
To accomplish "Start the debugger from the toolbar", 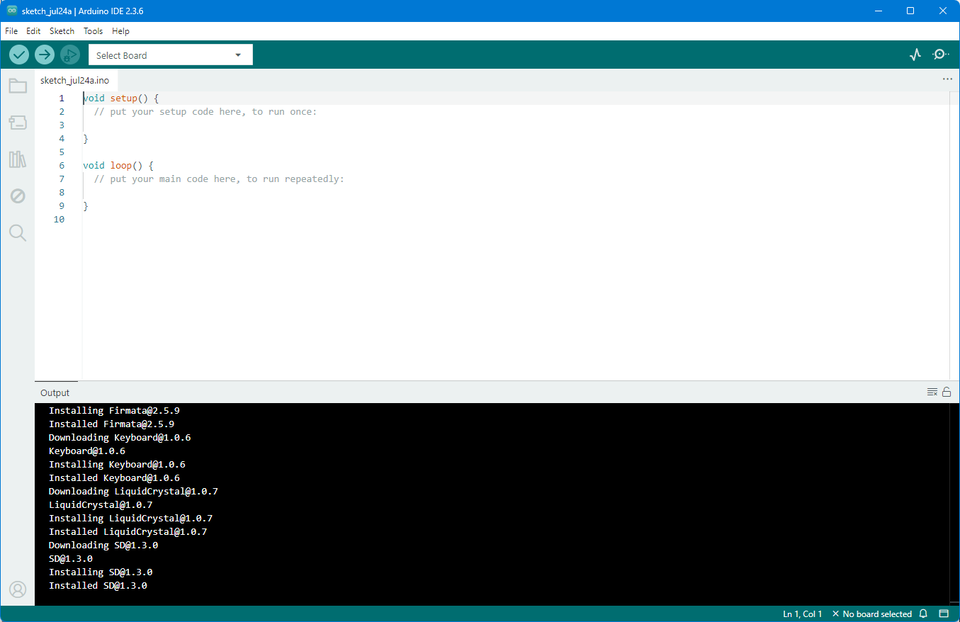I will (69, 54).
